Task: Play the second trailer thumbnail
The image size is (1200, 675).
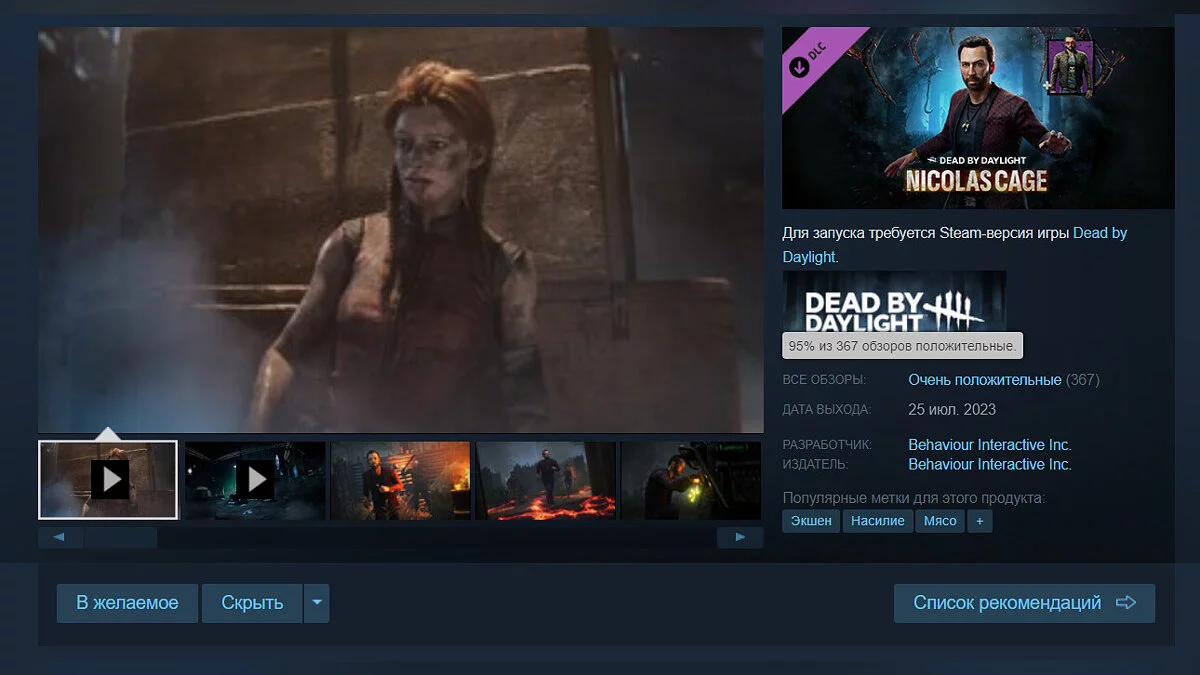Action: tap(255, 480)
